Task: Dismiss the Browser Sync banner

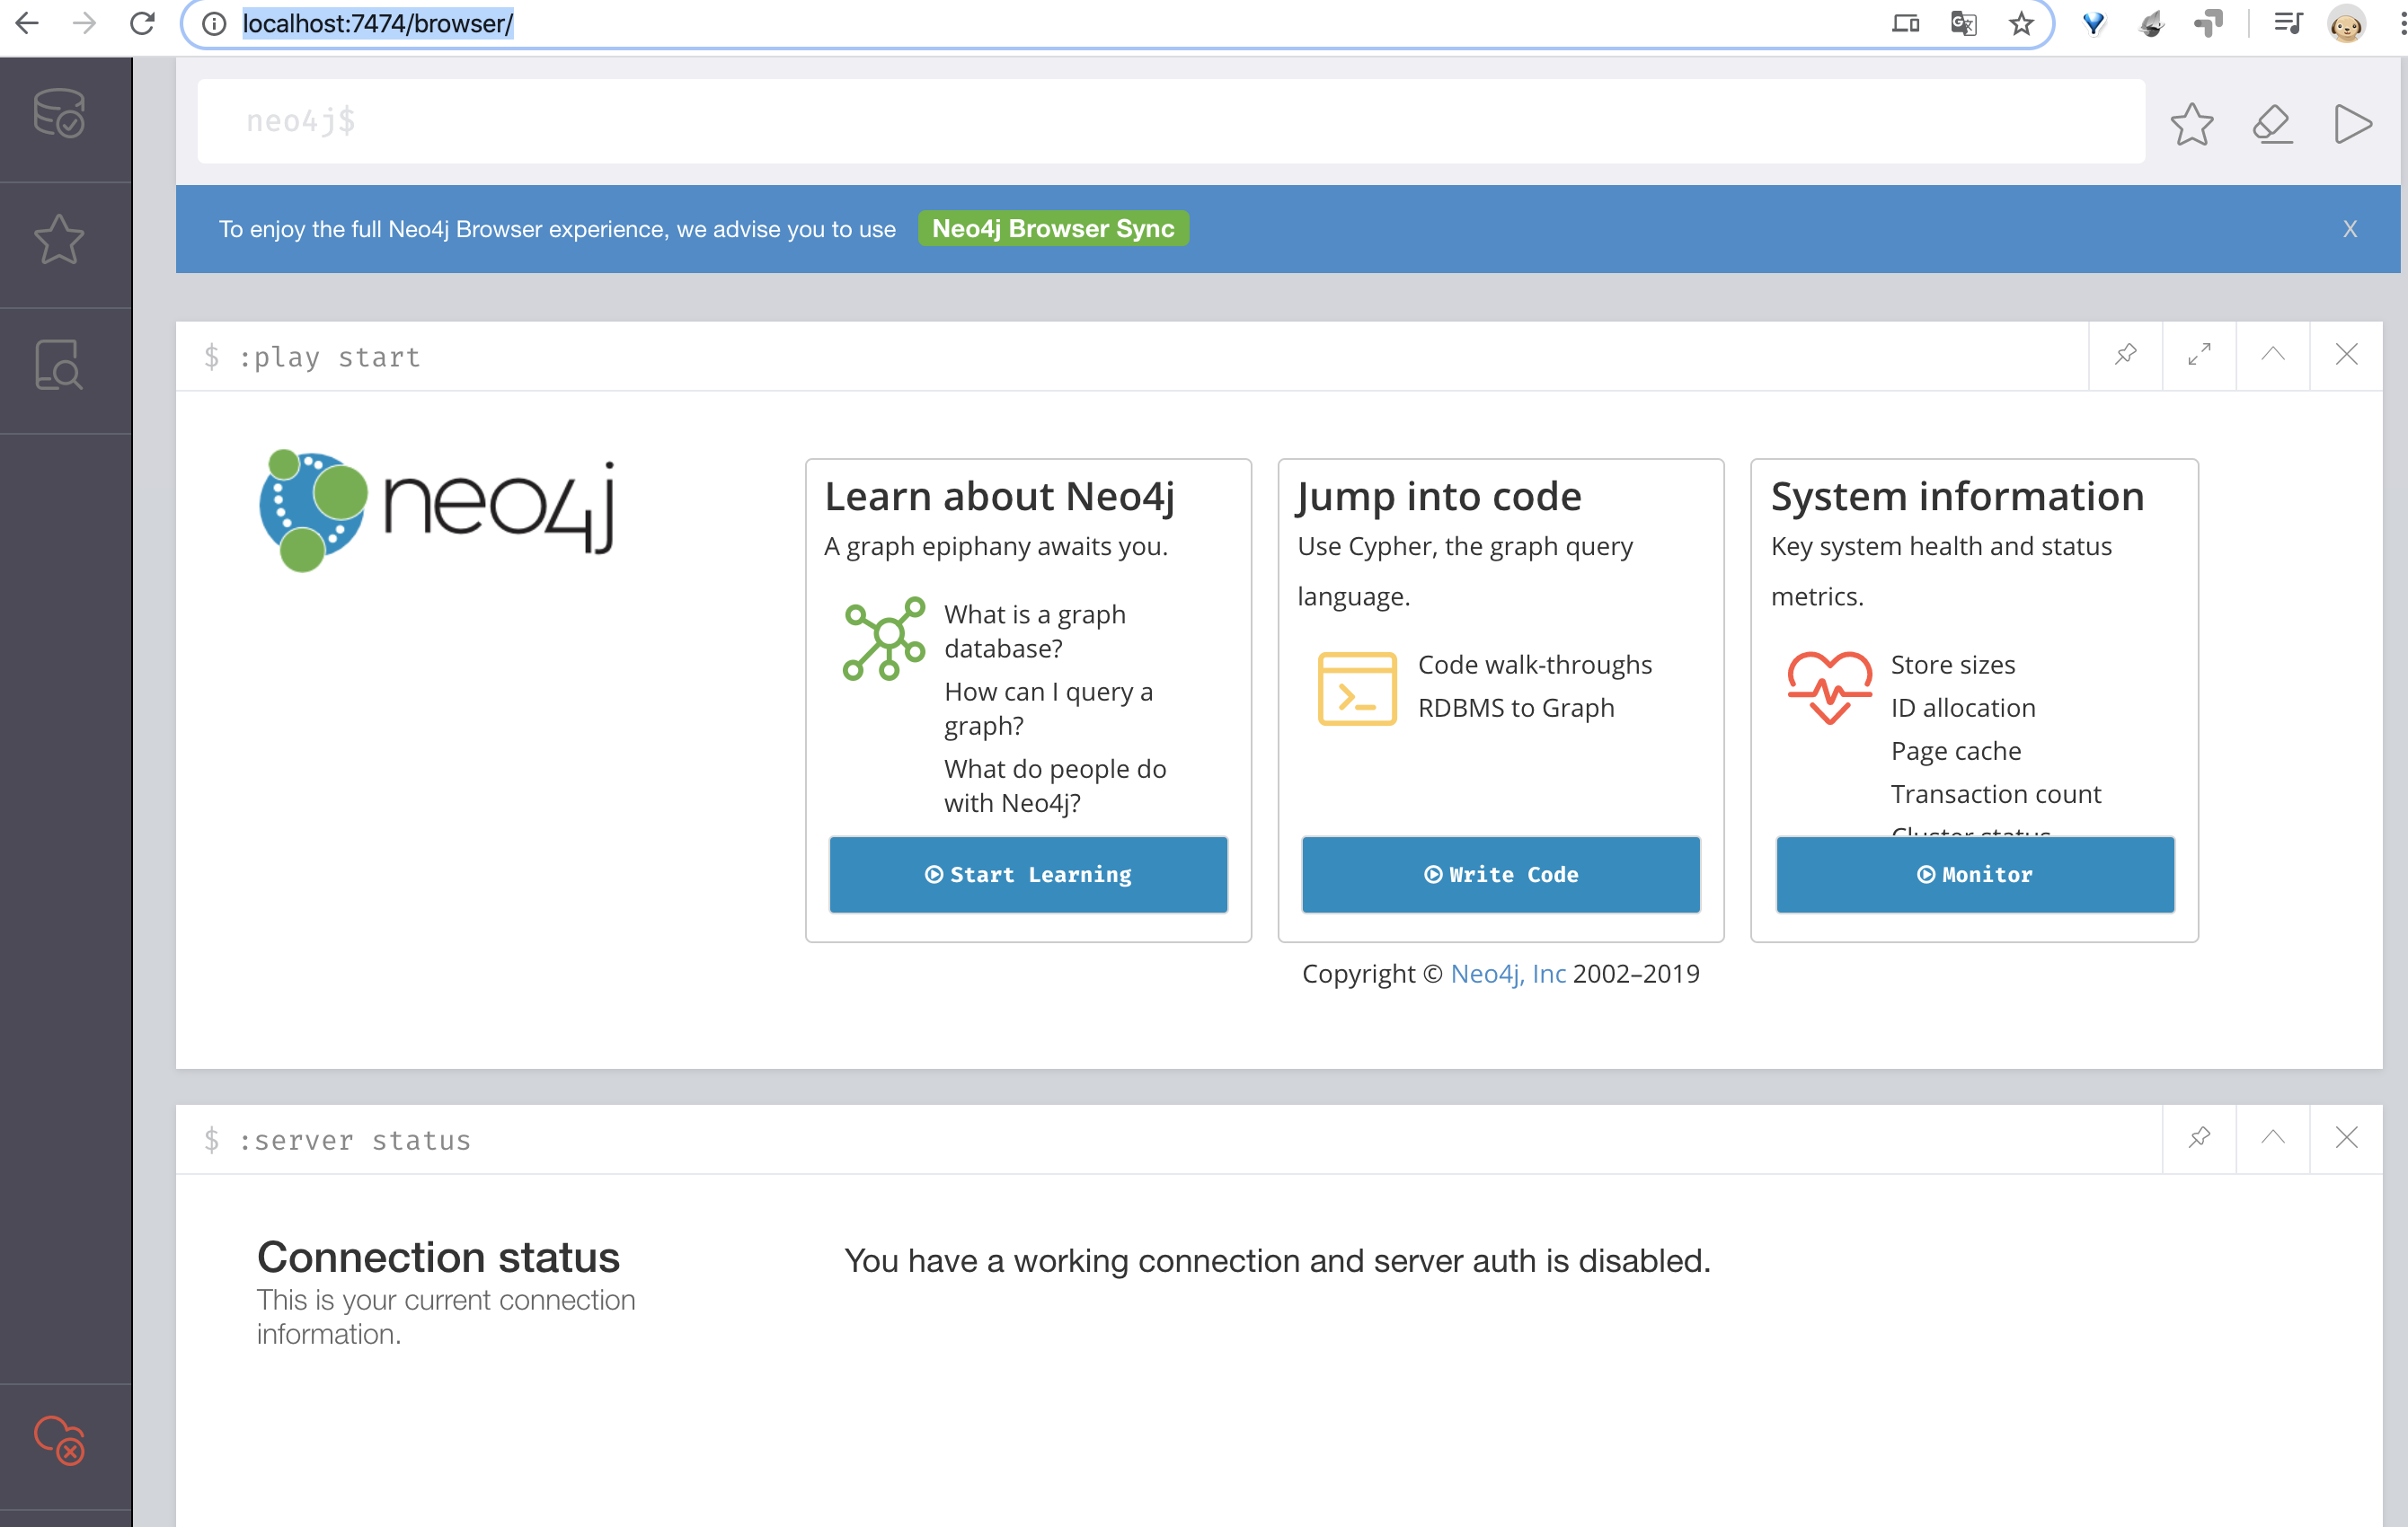Action: tap(2350, 230)
